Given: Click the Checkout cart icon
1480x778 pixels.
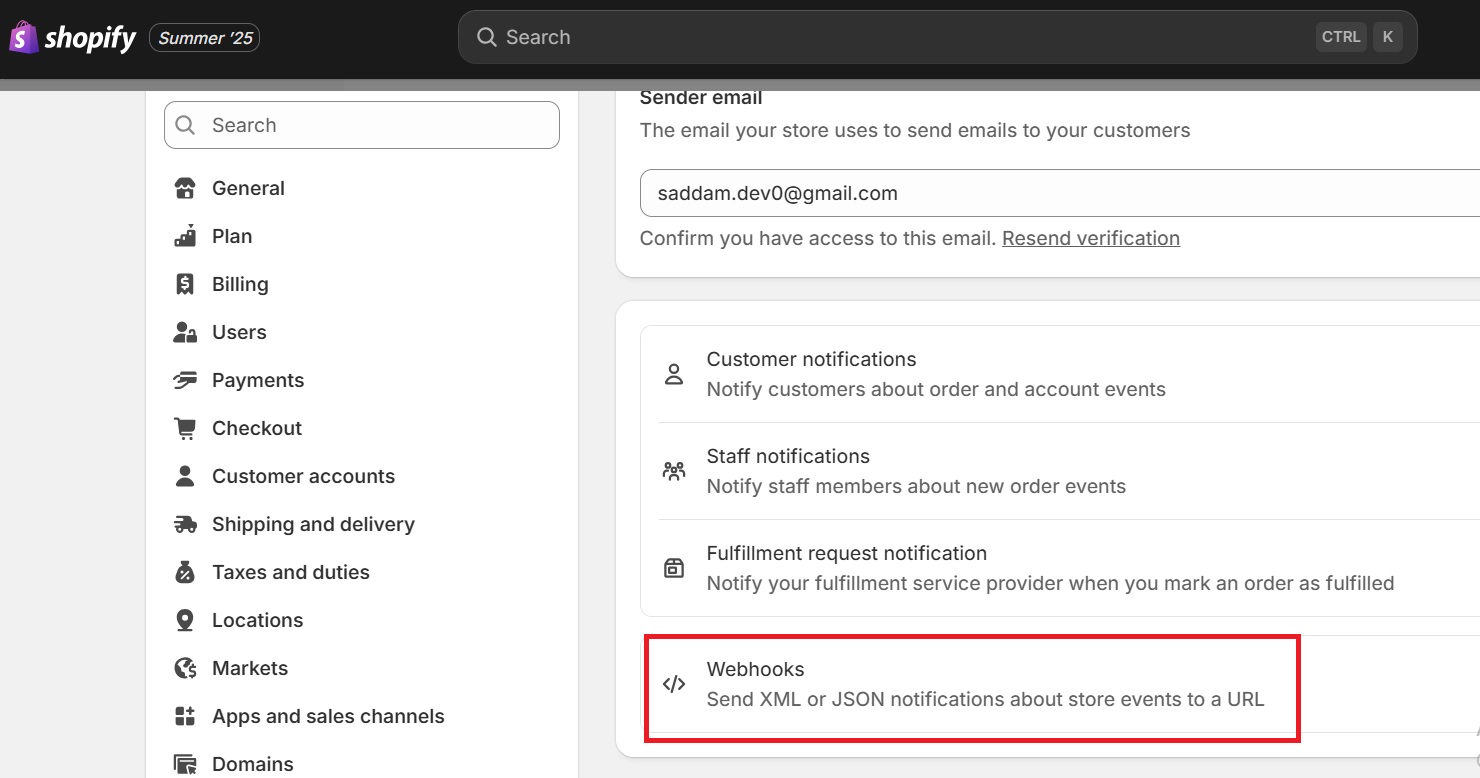Looking at the screenshot, I should point(185,428).
